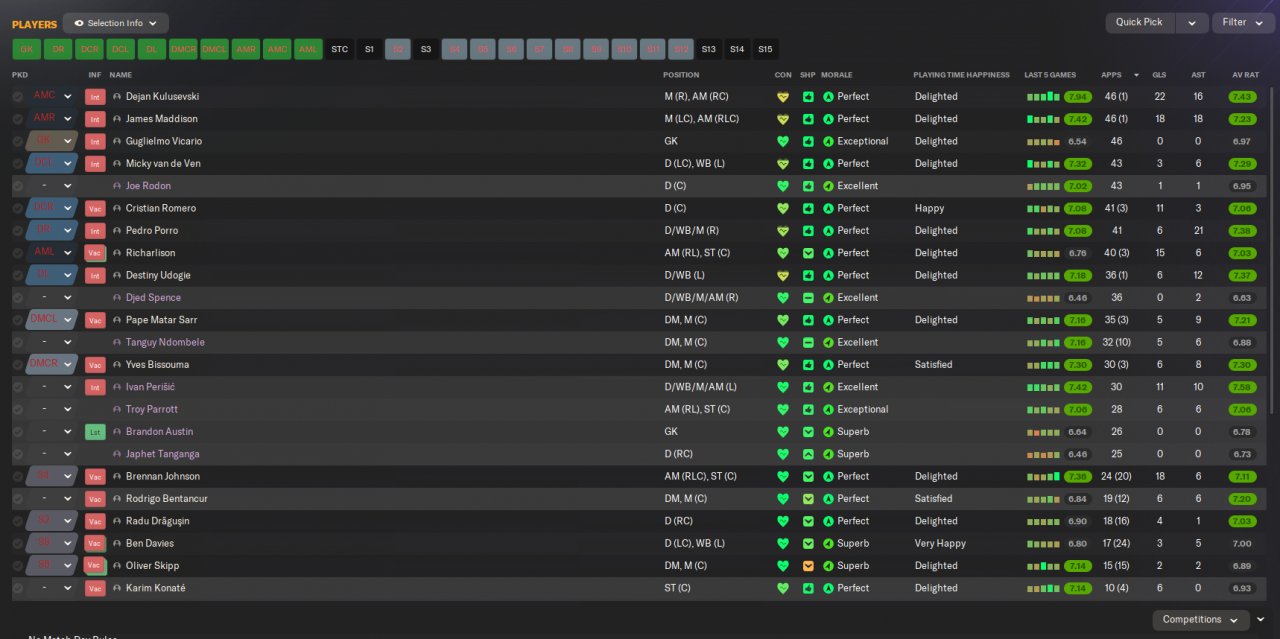Click last 5 games form bars for Dejan Kulusevski
The image size is (1280, 639).
[1043, 97]
